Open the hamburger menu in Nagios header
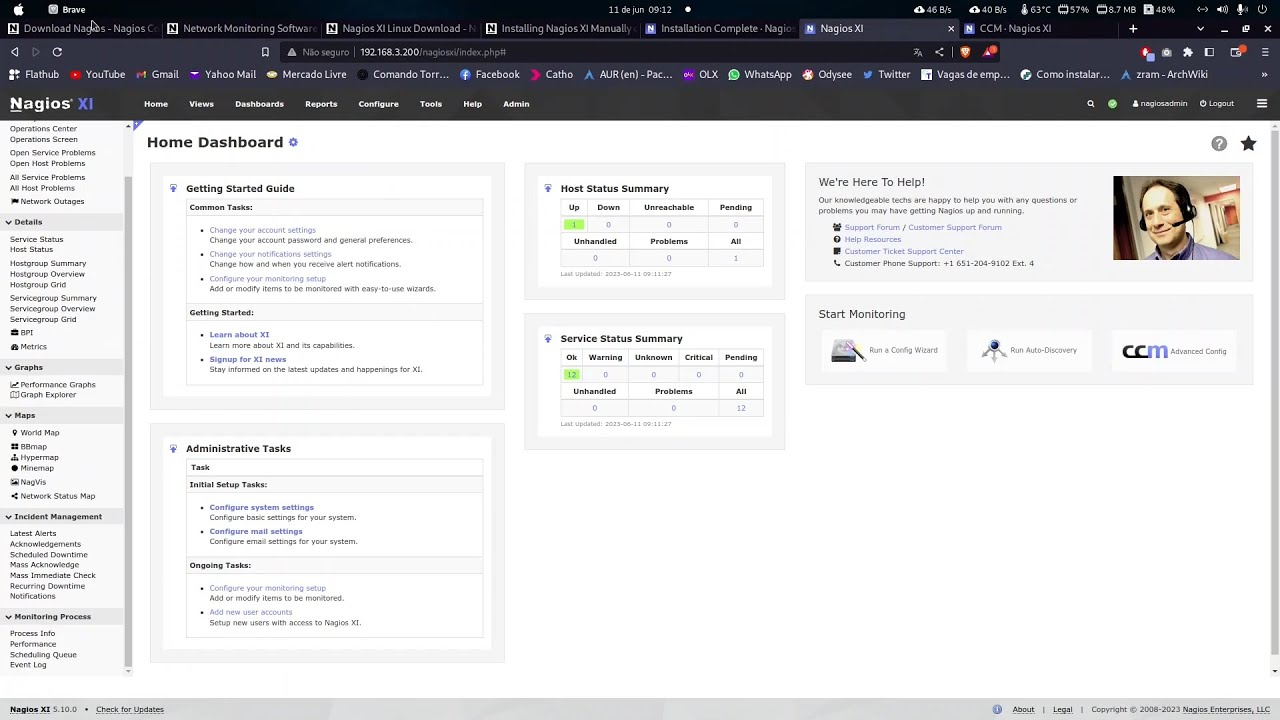This screenshot has width=1280, height=720. (x=1262, y=104)
